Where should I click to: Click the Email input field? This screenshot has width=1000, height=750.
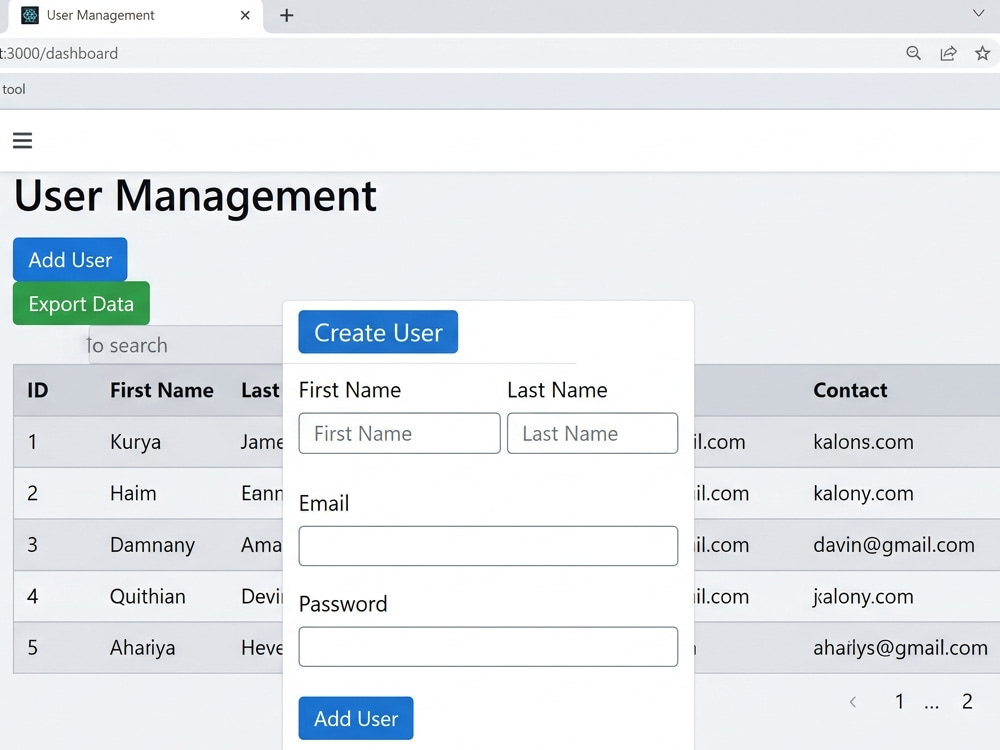(488, 546)
